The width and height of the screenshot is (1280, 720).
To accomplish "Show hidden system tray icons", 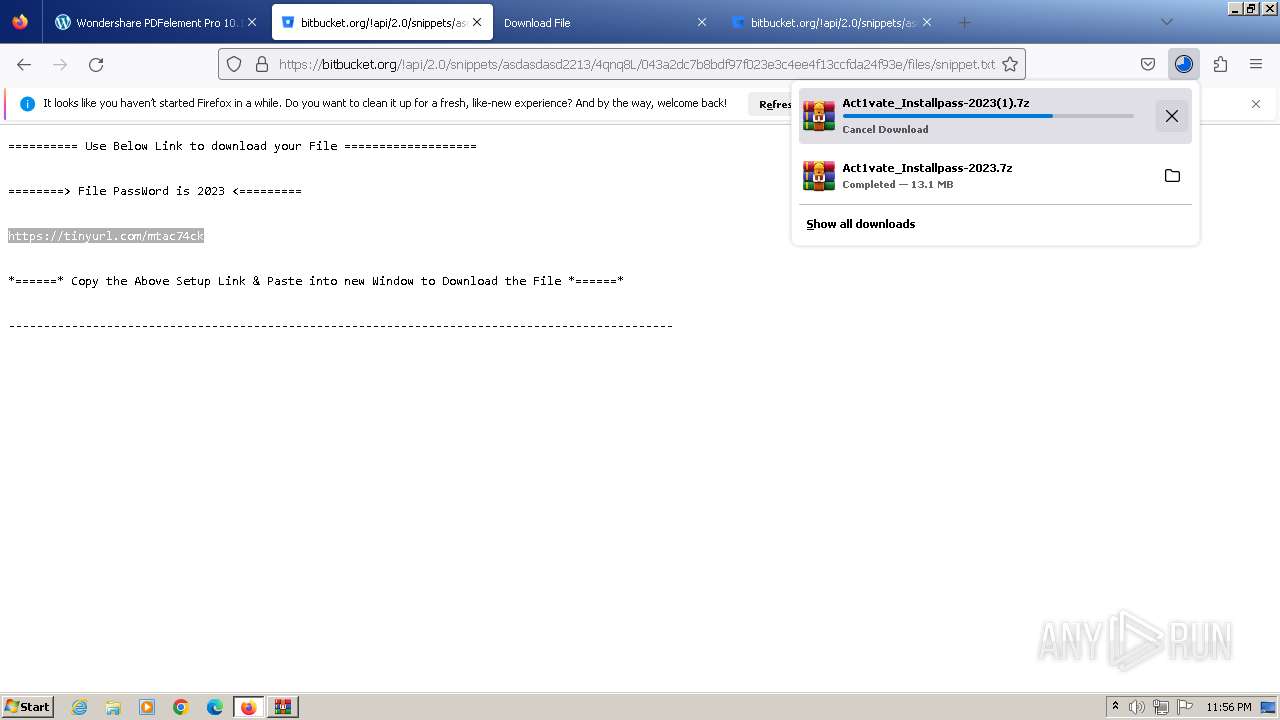I will pos(1115,707).
